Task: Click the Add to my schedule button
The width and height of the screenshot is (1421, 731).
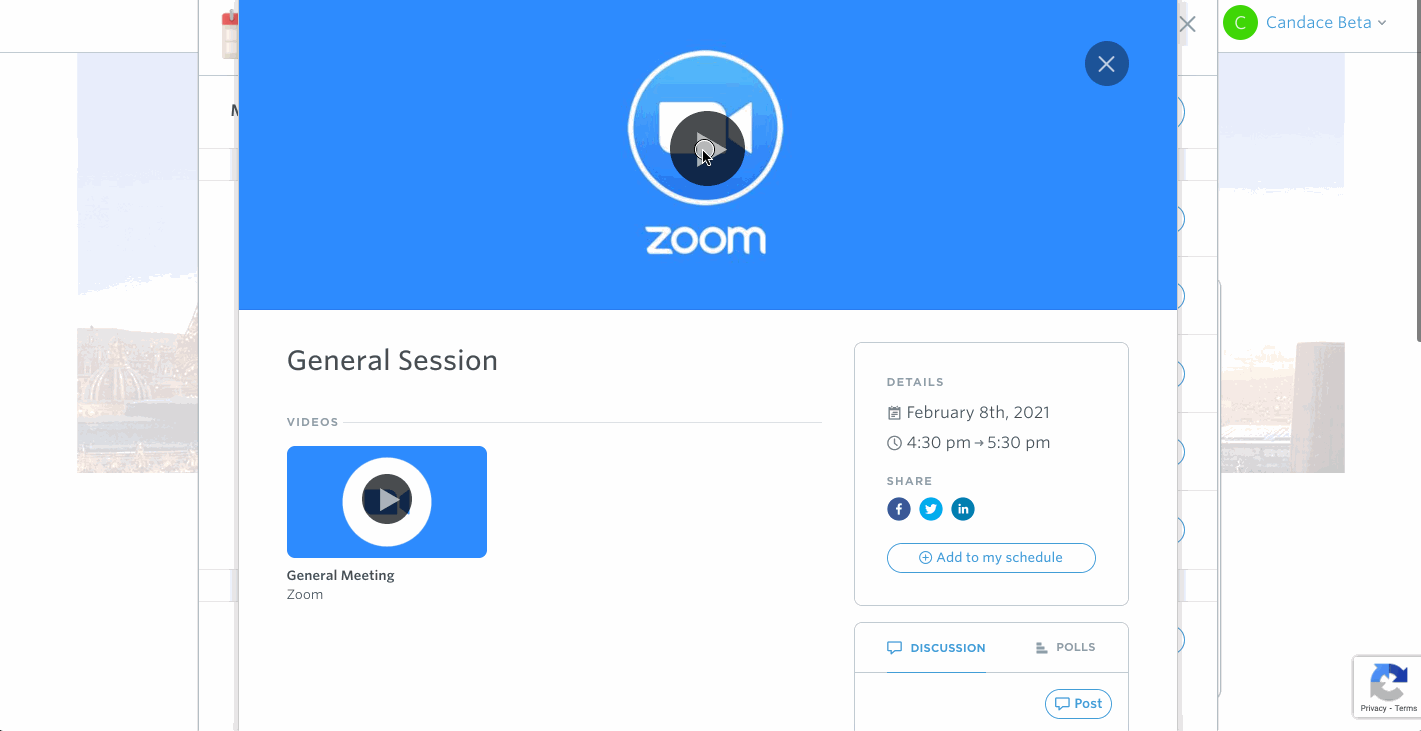Action: tap(991, 558)
